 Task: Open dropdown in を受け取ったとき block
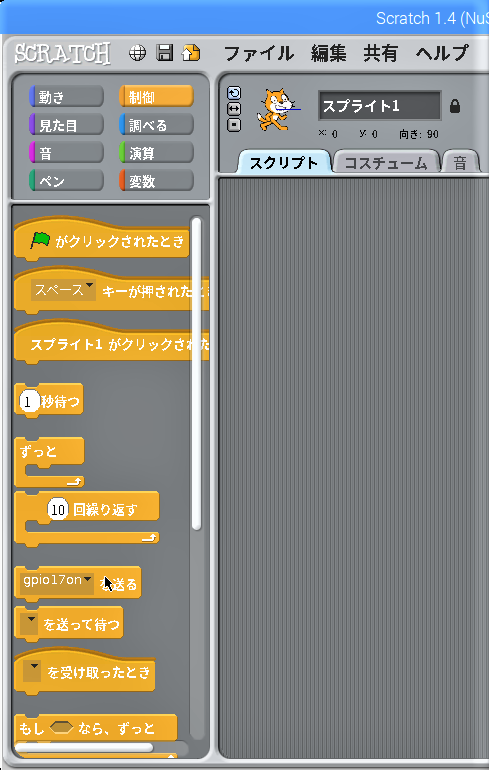(33, 671)
